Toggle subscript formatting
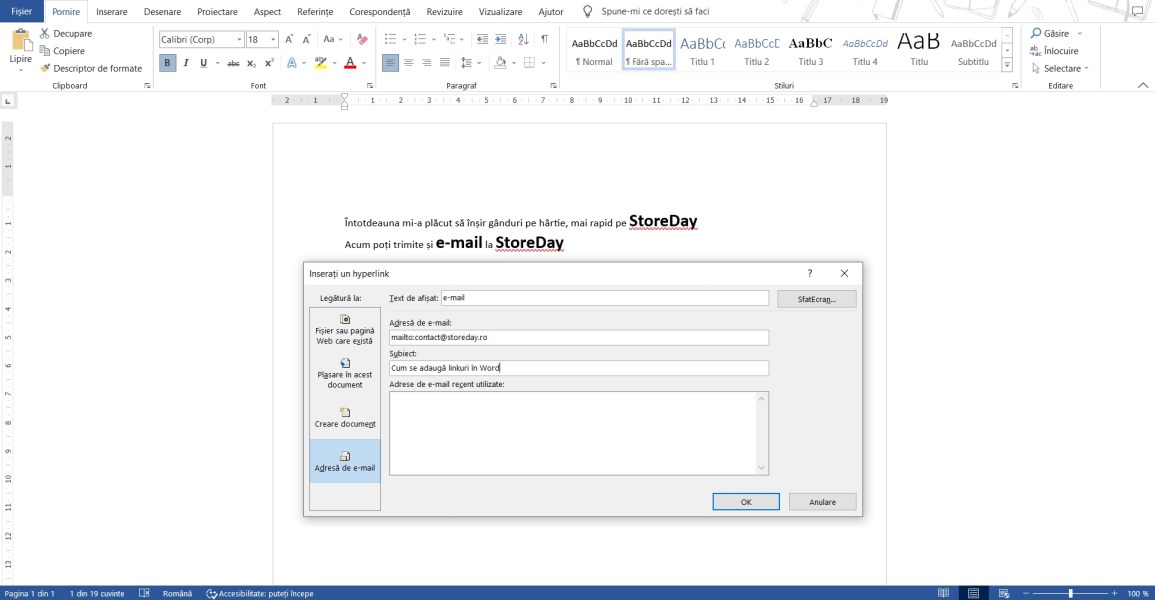Screen dimensions: 1155x600 click(251, 63)
